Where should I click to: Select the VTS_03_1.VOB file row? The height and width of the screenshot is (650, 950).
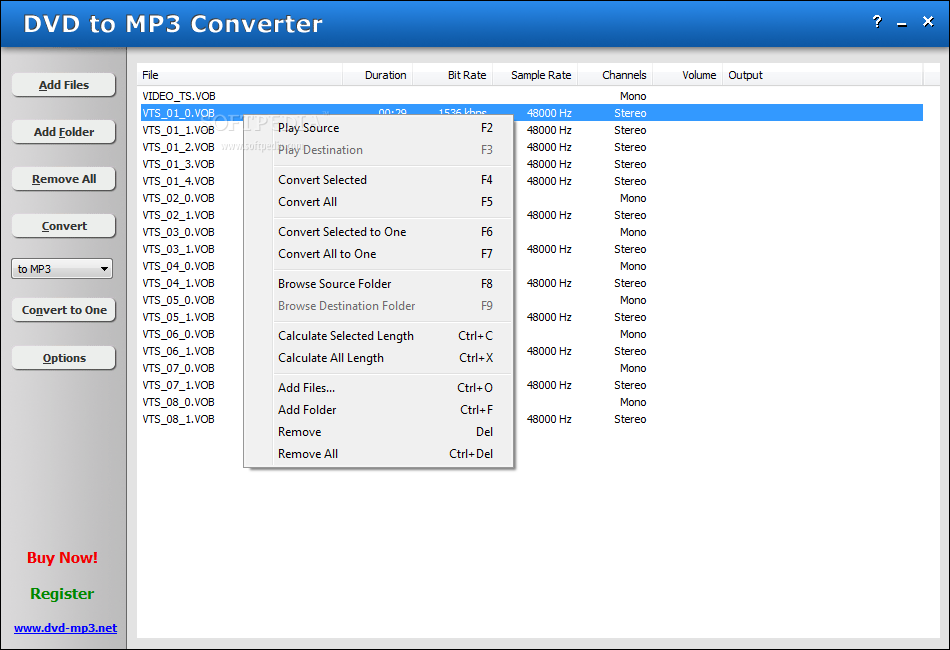coord(178,248)
